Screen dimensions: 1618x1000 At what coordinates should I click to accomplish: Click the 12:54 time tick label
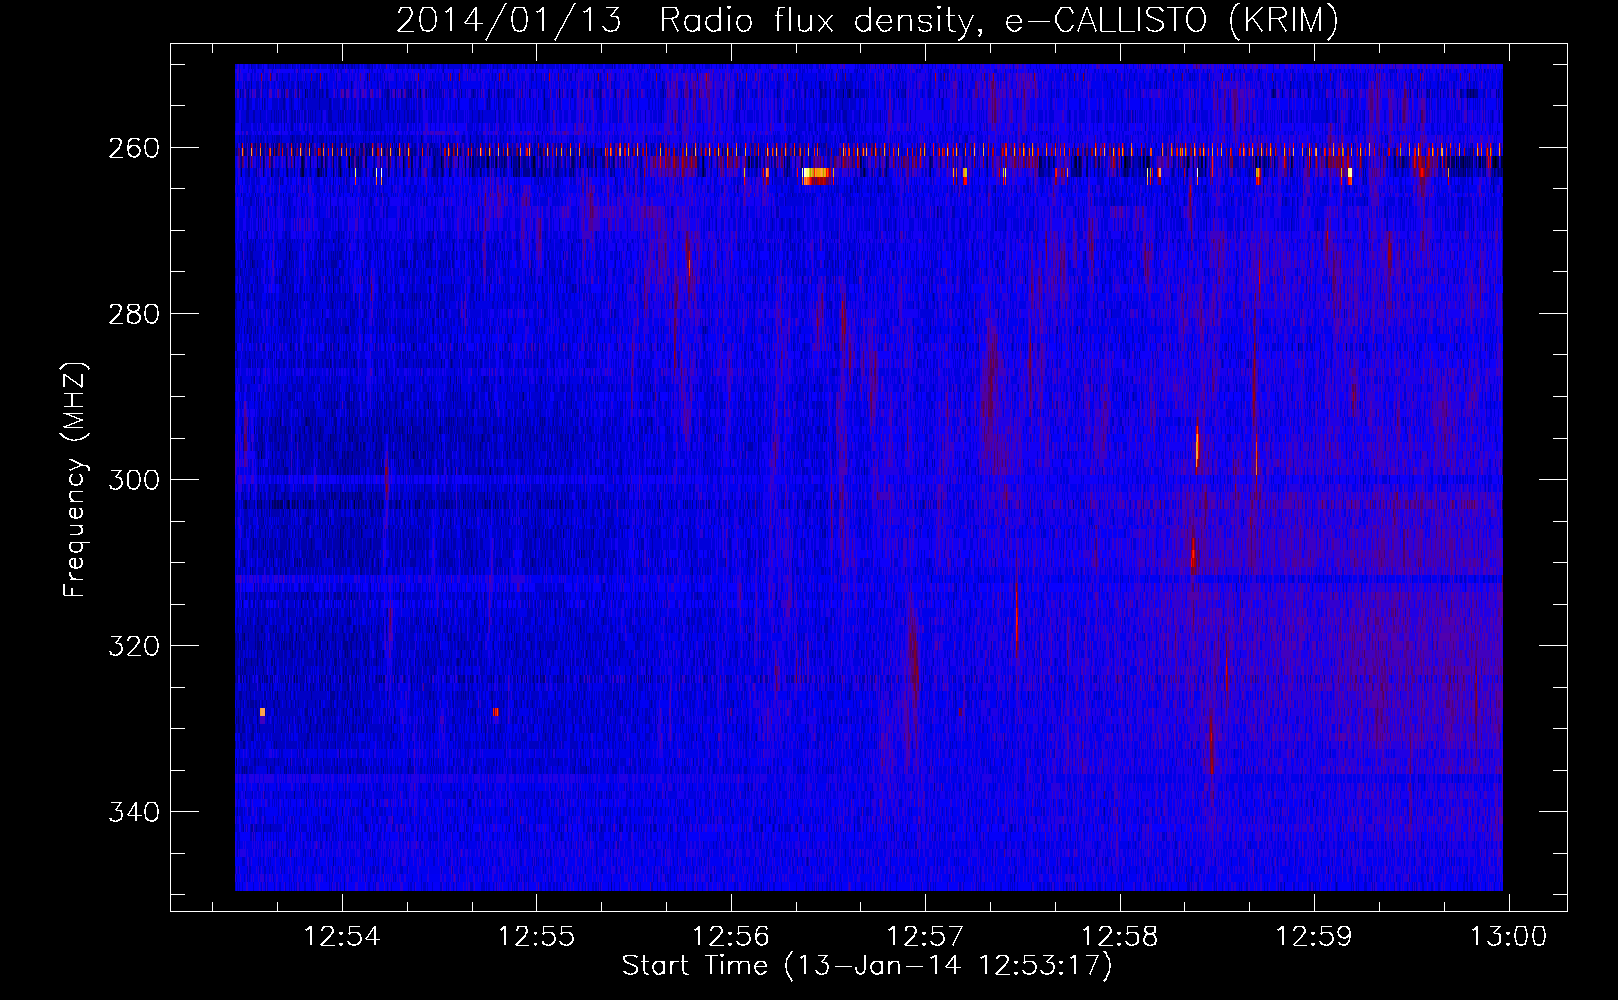pos(342,937)
